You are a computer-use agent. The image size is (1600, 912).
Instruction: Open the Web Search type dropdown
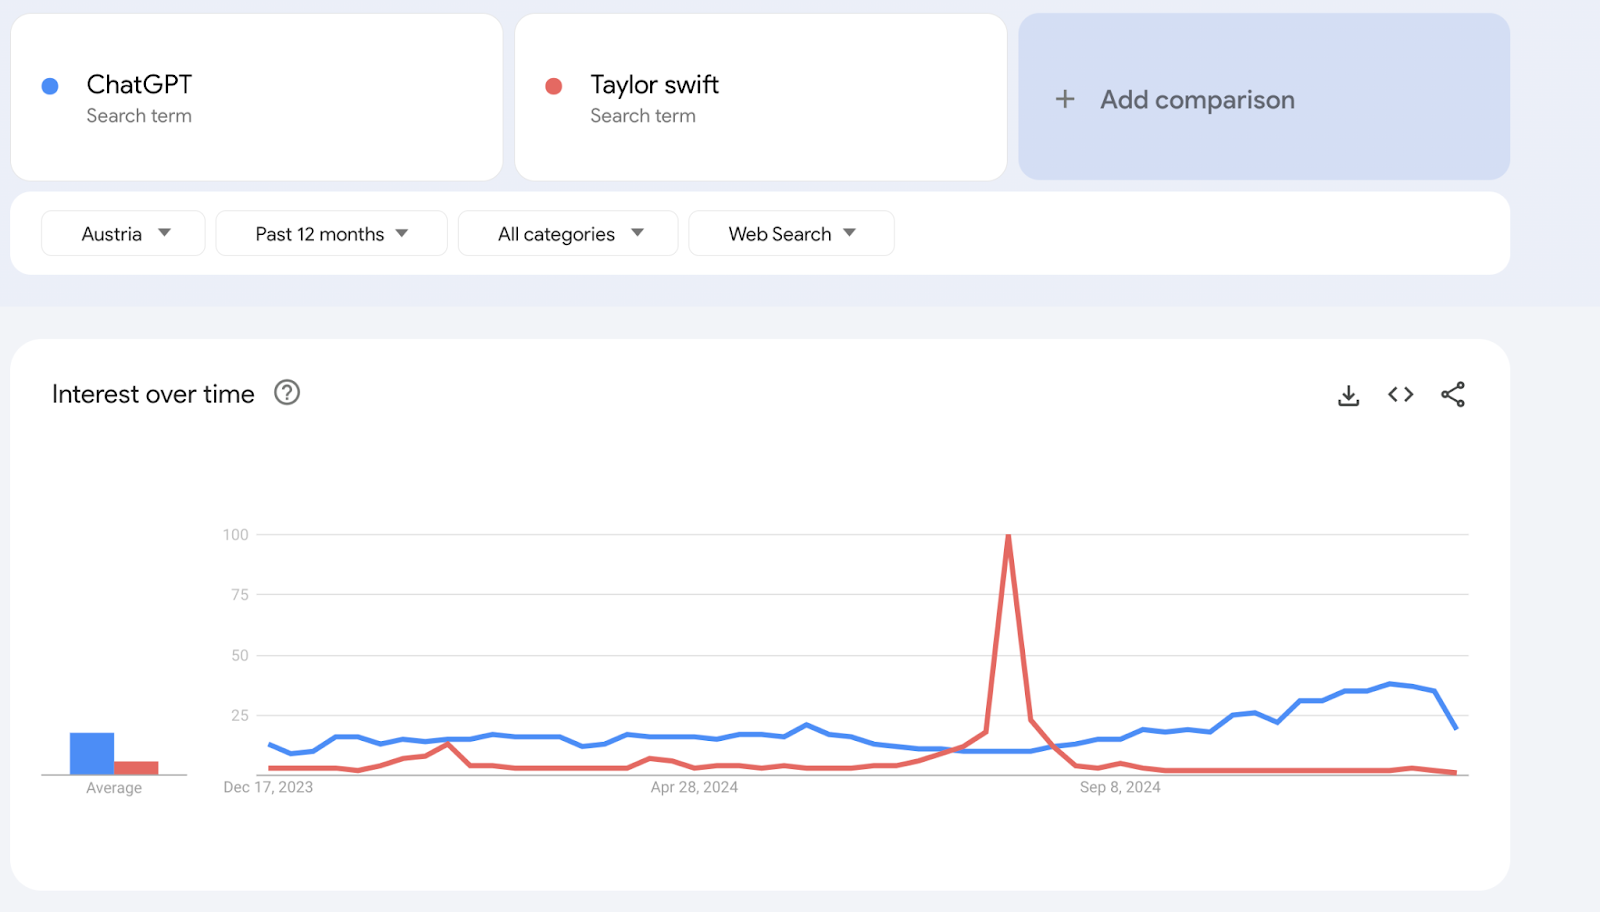791,233
